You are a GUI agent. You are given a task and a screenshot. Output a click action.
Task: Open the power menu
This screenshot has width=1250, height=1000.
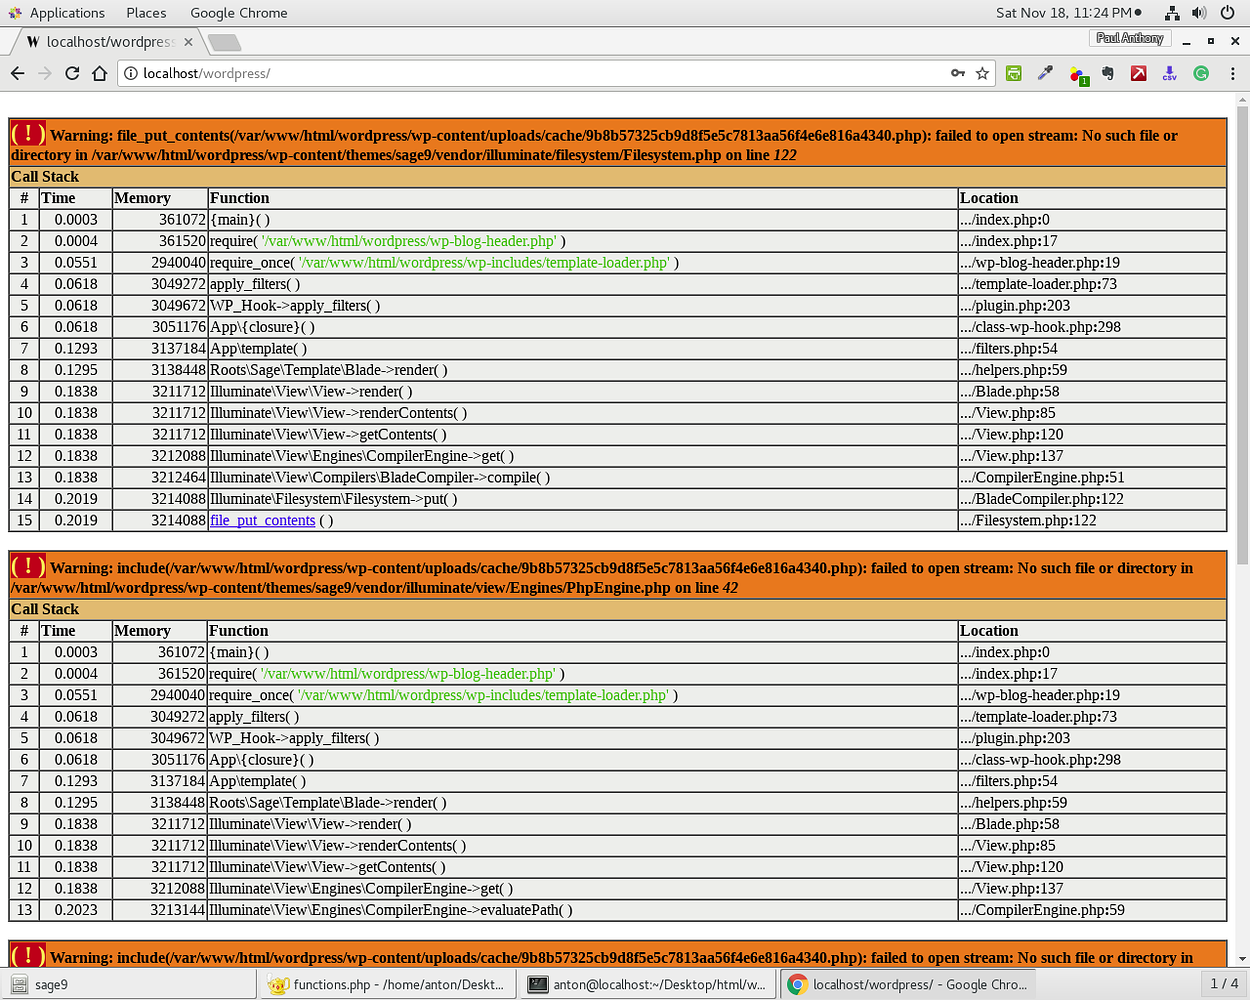pos(1227,13)
